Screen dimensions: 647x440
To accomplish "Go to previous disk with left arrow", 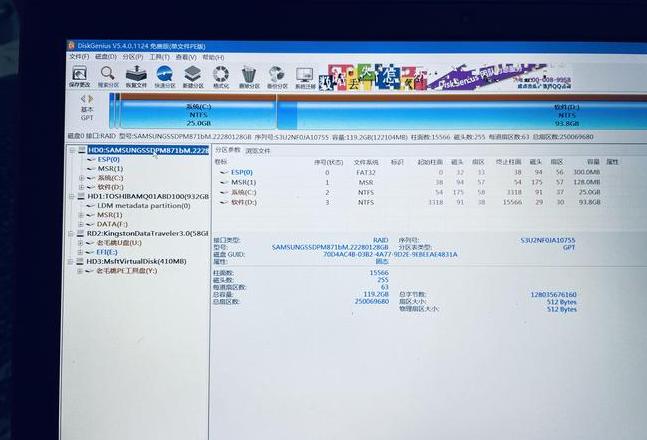I will 83,99.
